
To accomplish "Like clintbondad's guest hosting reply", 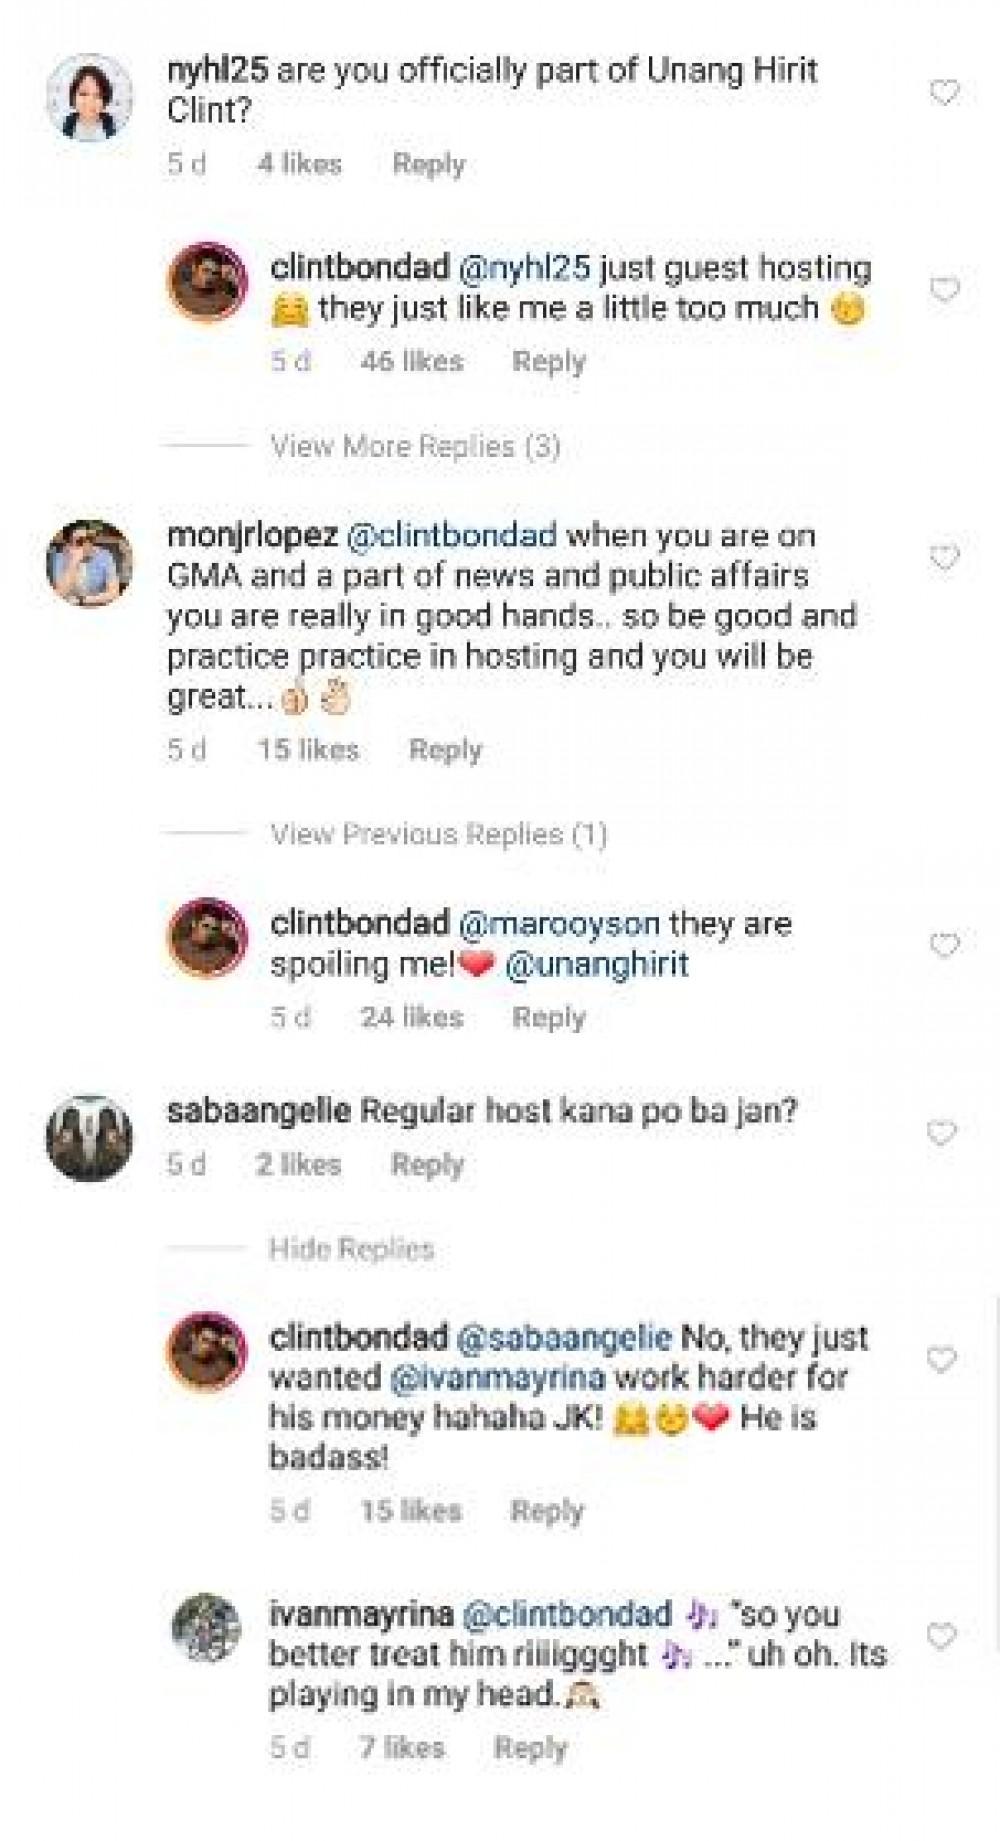I will tap(944, 290).
